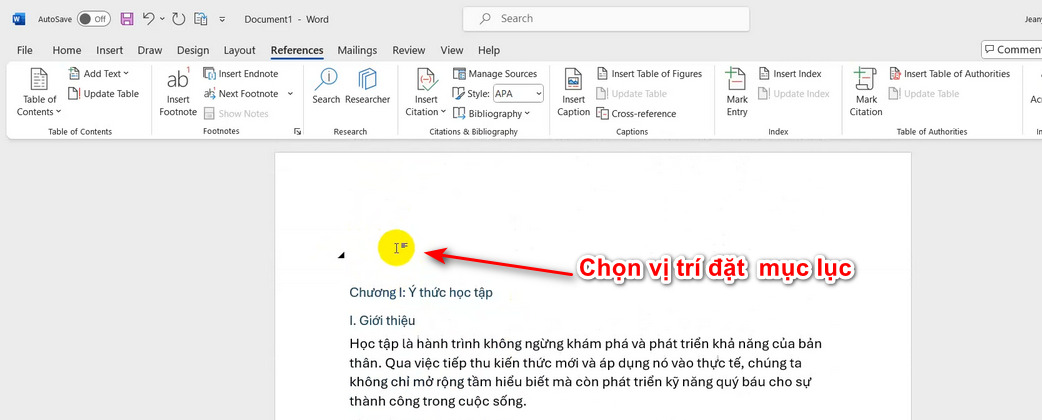Select the References tab
Viewport: 1042px width, 420px height.
(297, 51)
